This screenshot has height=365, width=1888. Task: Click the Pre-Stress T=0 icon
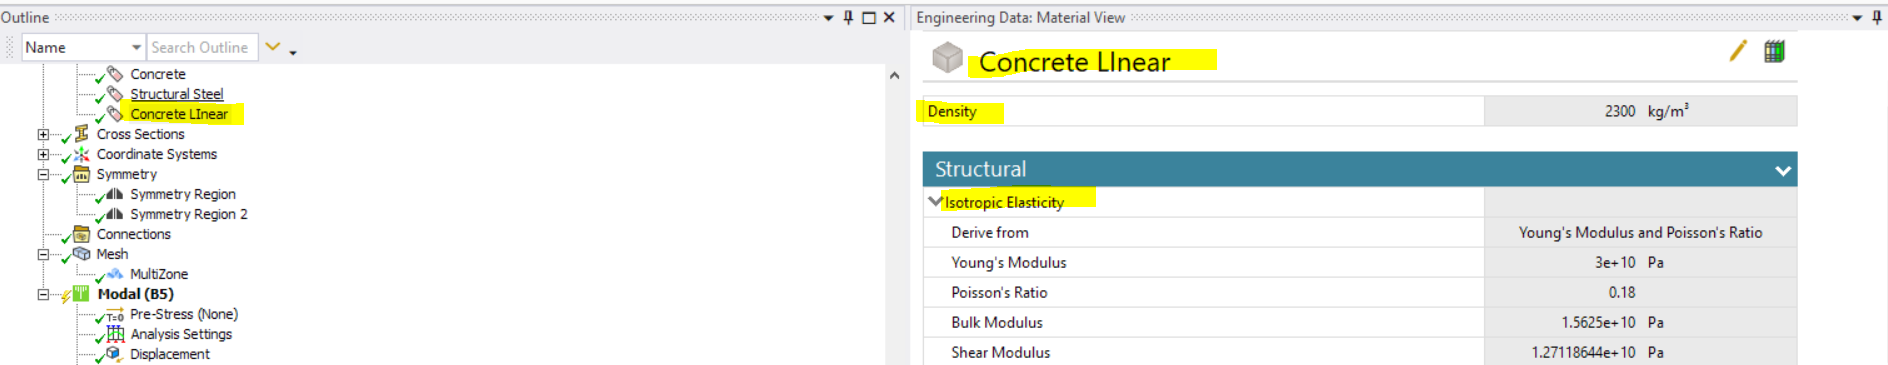(x=115, y=314)
